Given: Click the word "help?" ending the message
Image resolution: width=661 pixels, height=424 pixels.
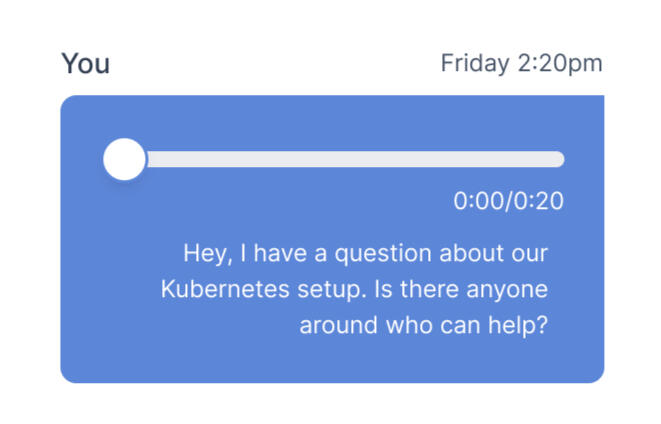Looking at the screenshot, I should 520,326.
